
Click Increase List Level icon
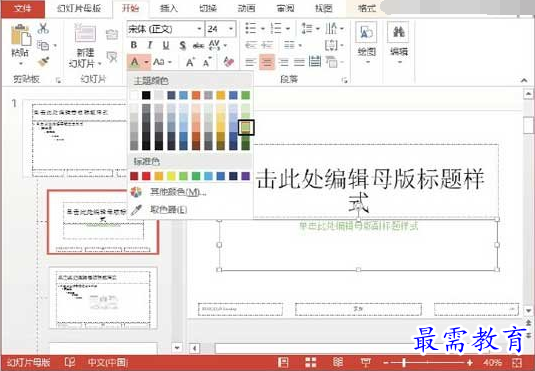pos(267,45)
